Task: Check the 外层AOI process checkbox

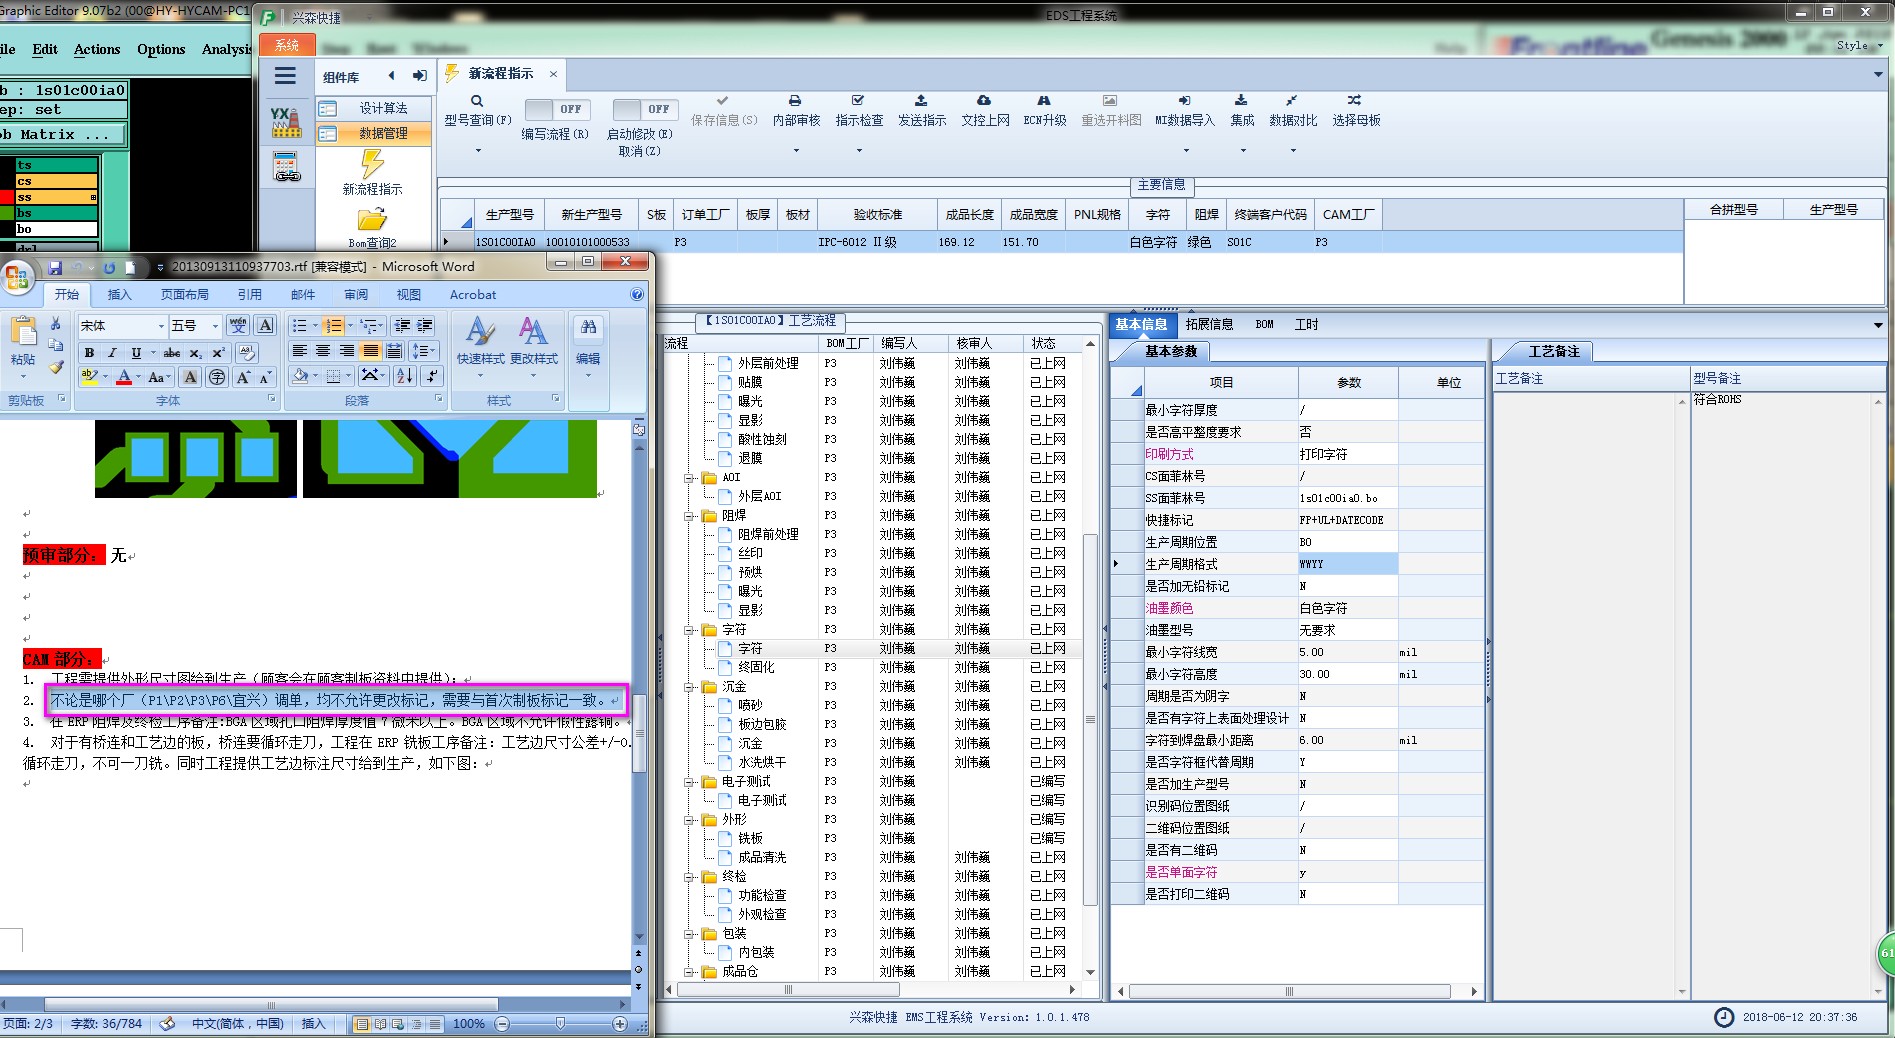Action: click(x=725, y=496)
